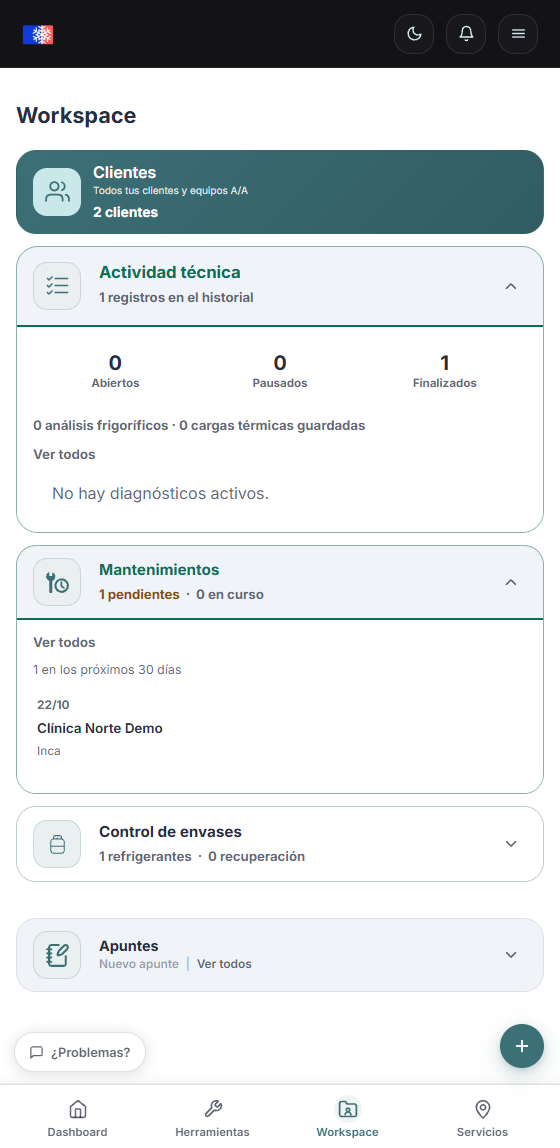The width and height of the screenshot is (560, 1148).
Task: Click the 22/10 maintenance date
Action: point(53,705)
